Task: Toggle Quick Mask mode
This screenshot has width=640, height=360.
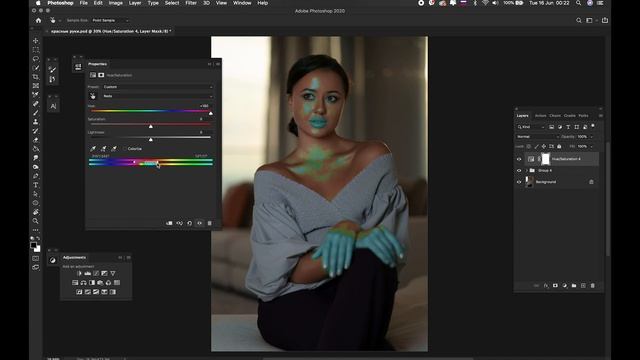Action: coord(36,258)
